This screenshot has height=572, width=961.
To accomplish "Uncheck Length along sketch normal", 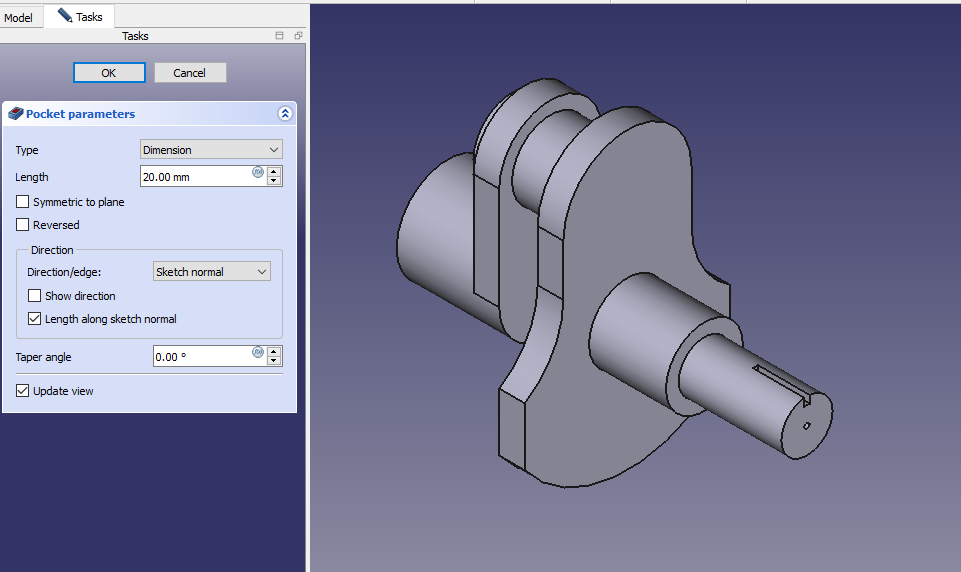I will [35, 319].
